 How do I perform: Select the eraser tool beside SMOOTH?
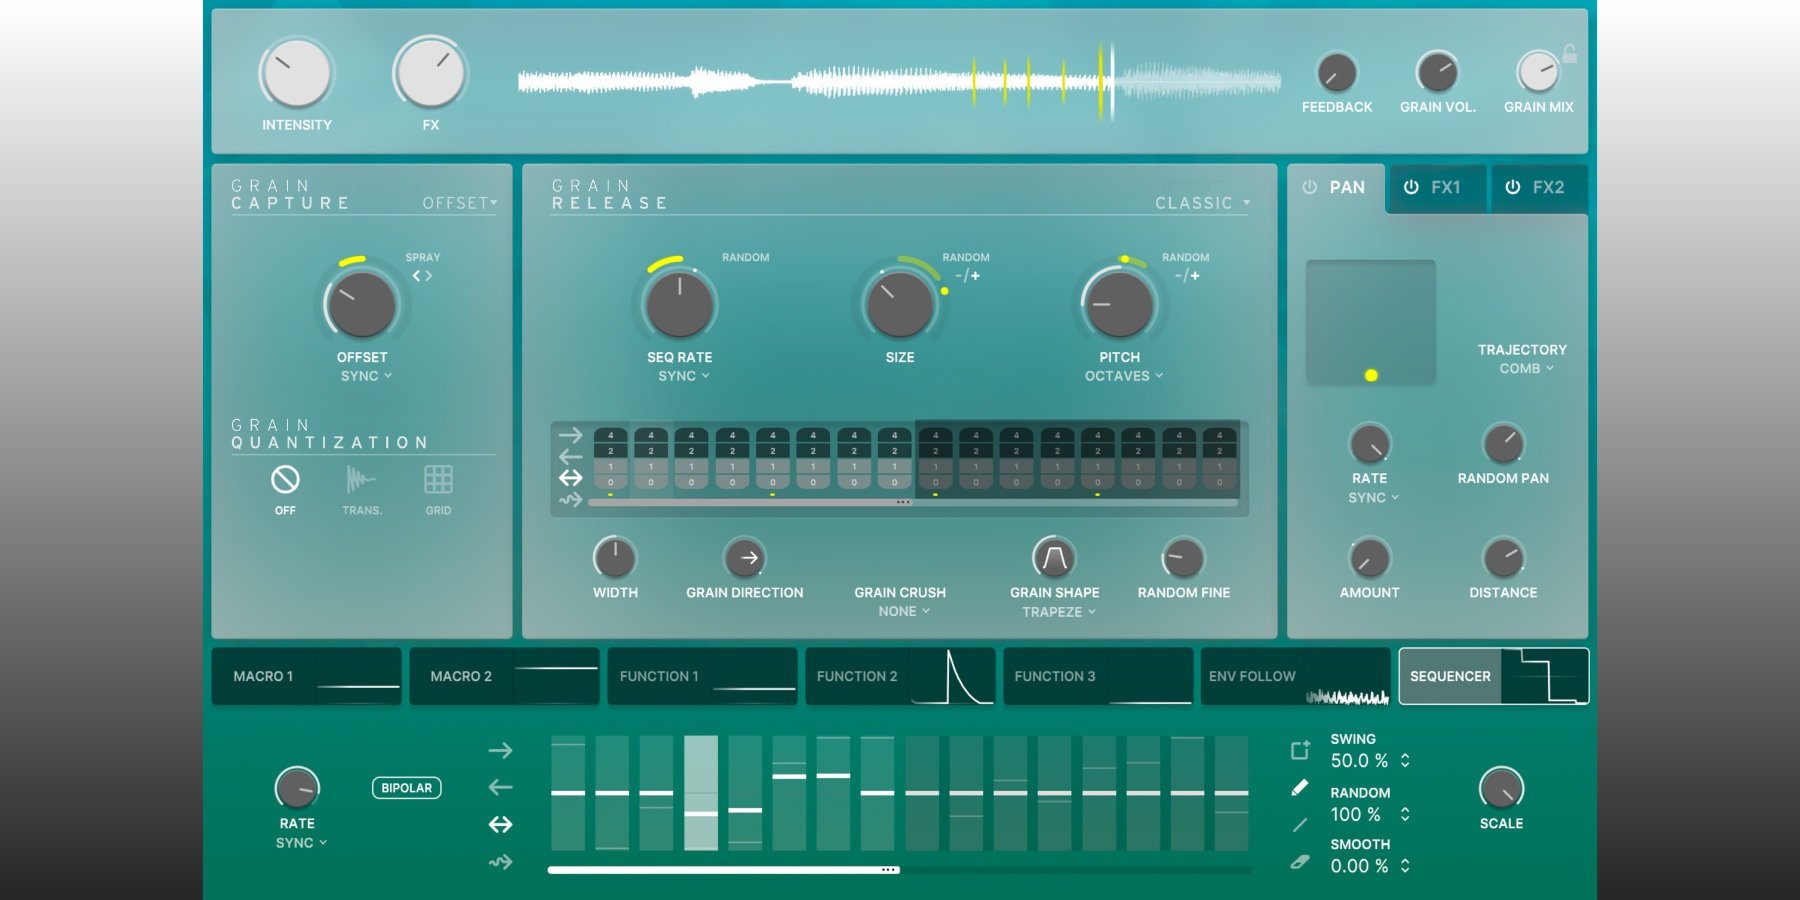(1298, 860)
